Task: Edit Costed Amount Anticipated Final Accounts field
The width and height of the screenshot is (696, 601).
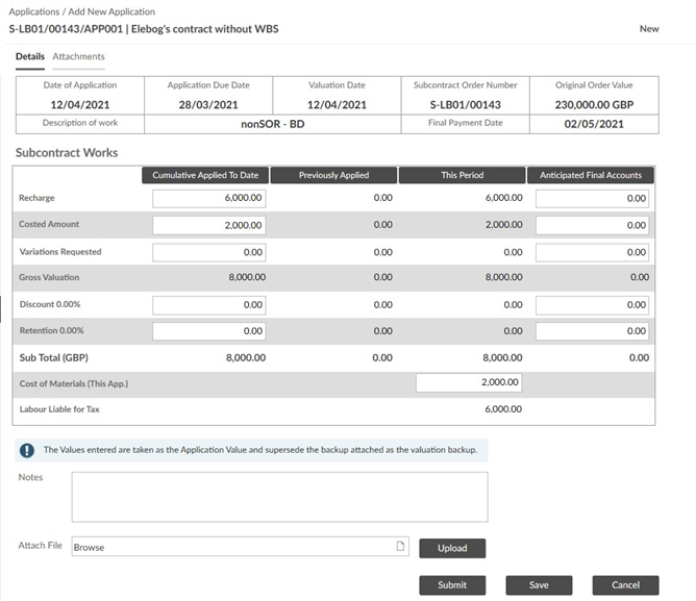Action: [x=593, y=225]
